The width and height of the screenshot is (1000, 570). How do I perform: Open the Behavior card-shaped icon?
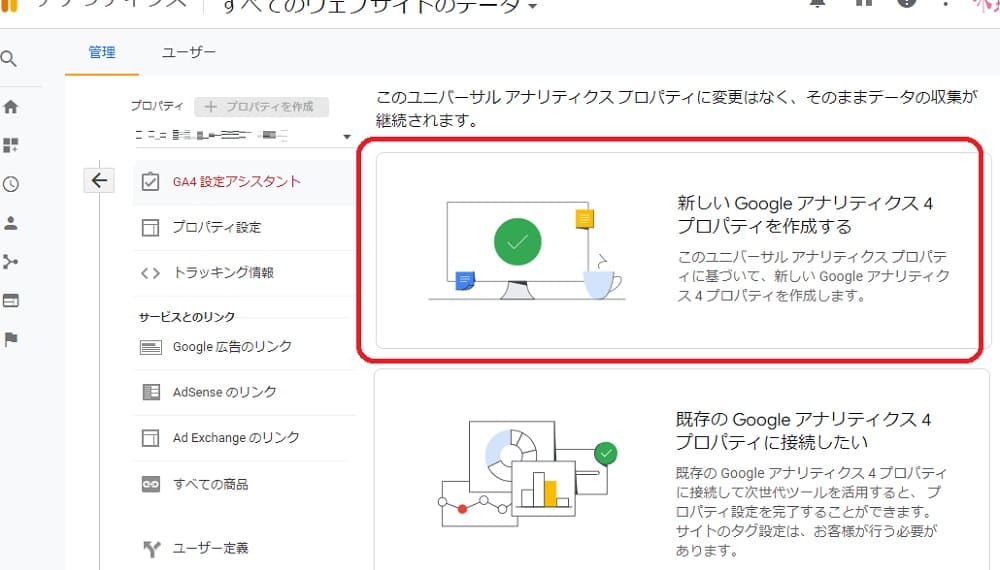[x=10, y=300]
